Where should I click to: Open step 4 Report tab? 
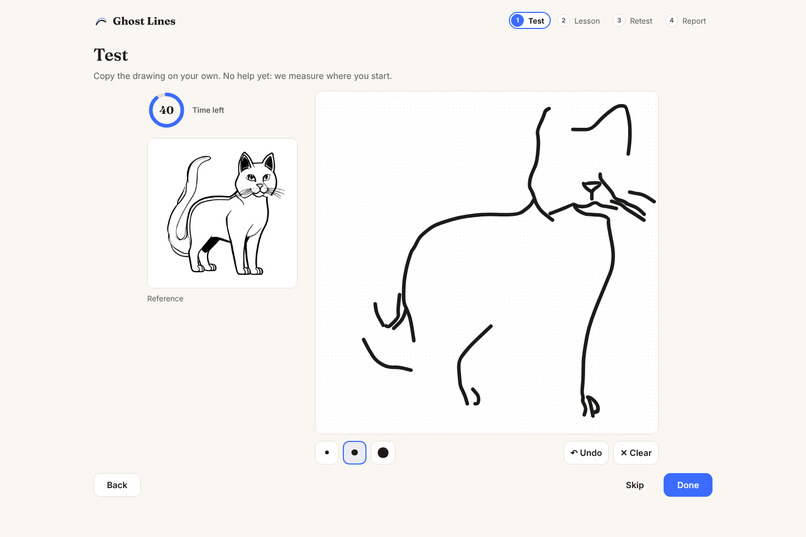[x=686, y=21]
